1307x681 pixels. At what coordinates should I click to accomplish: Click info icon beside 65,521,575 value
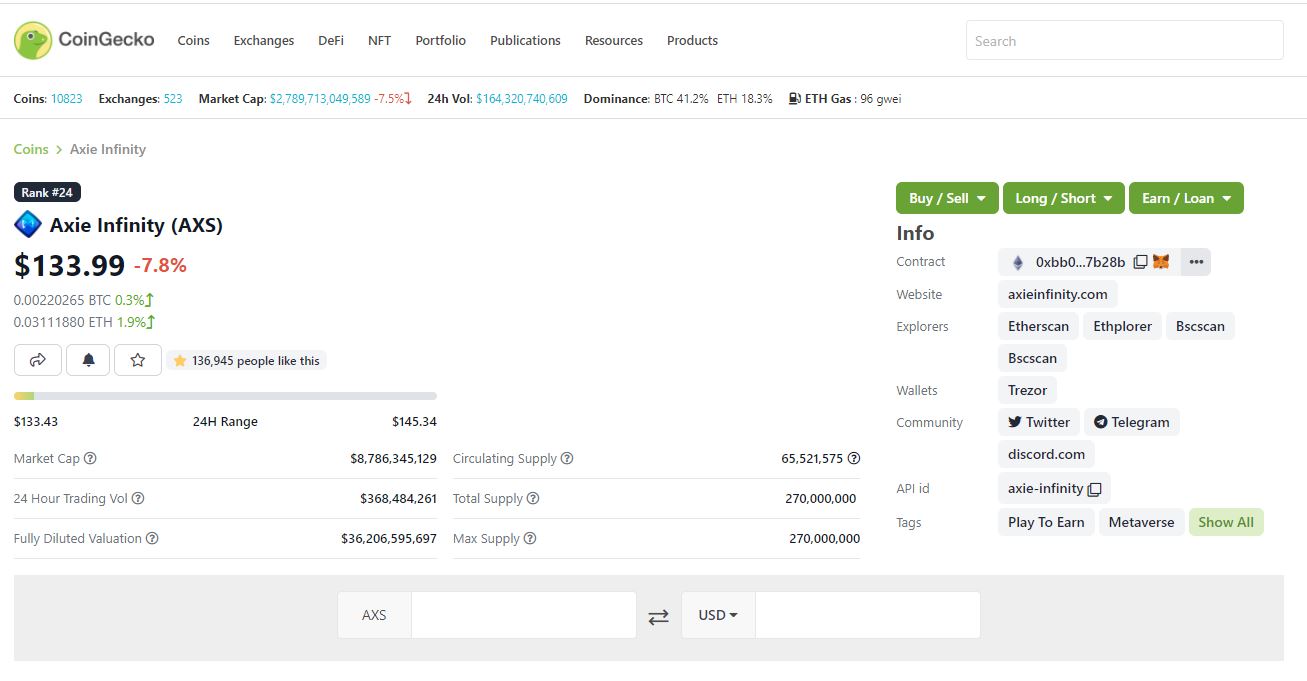click(854, 458)
